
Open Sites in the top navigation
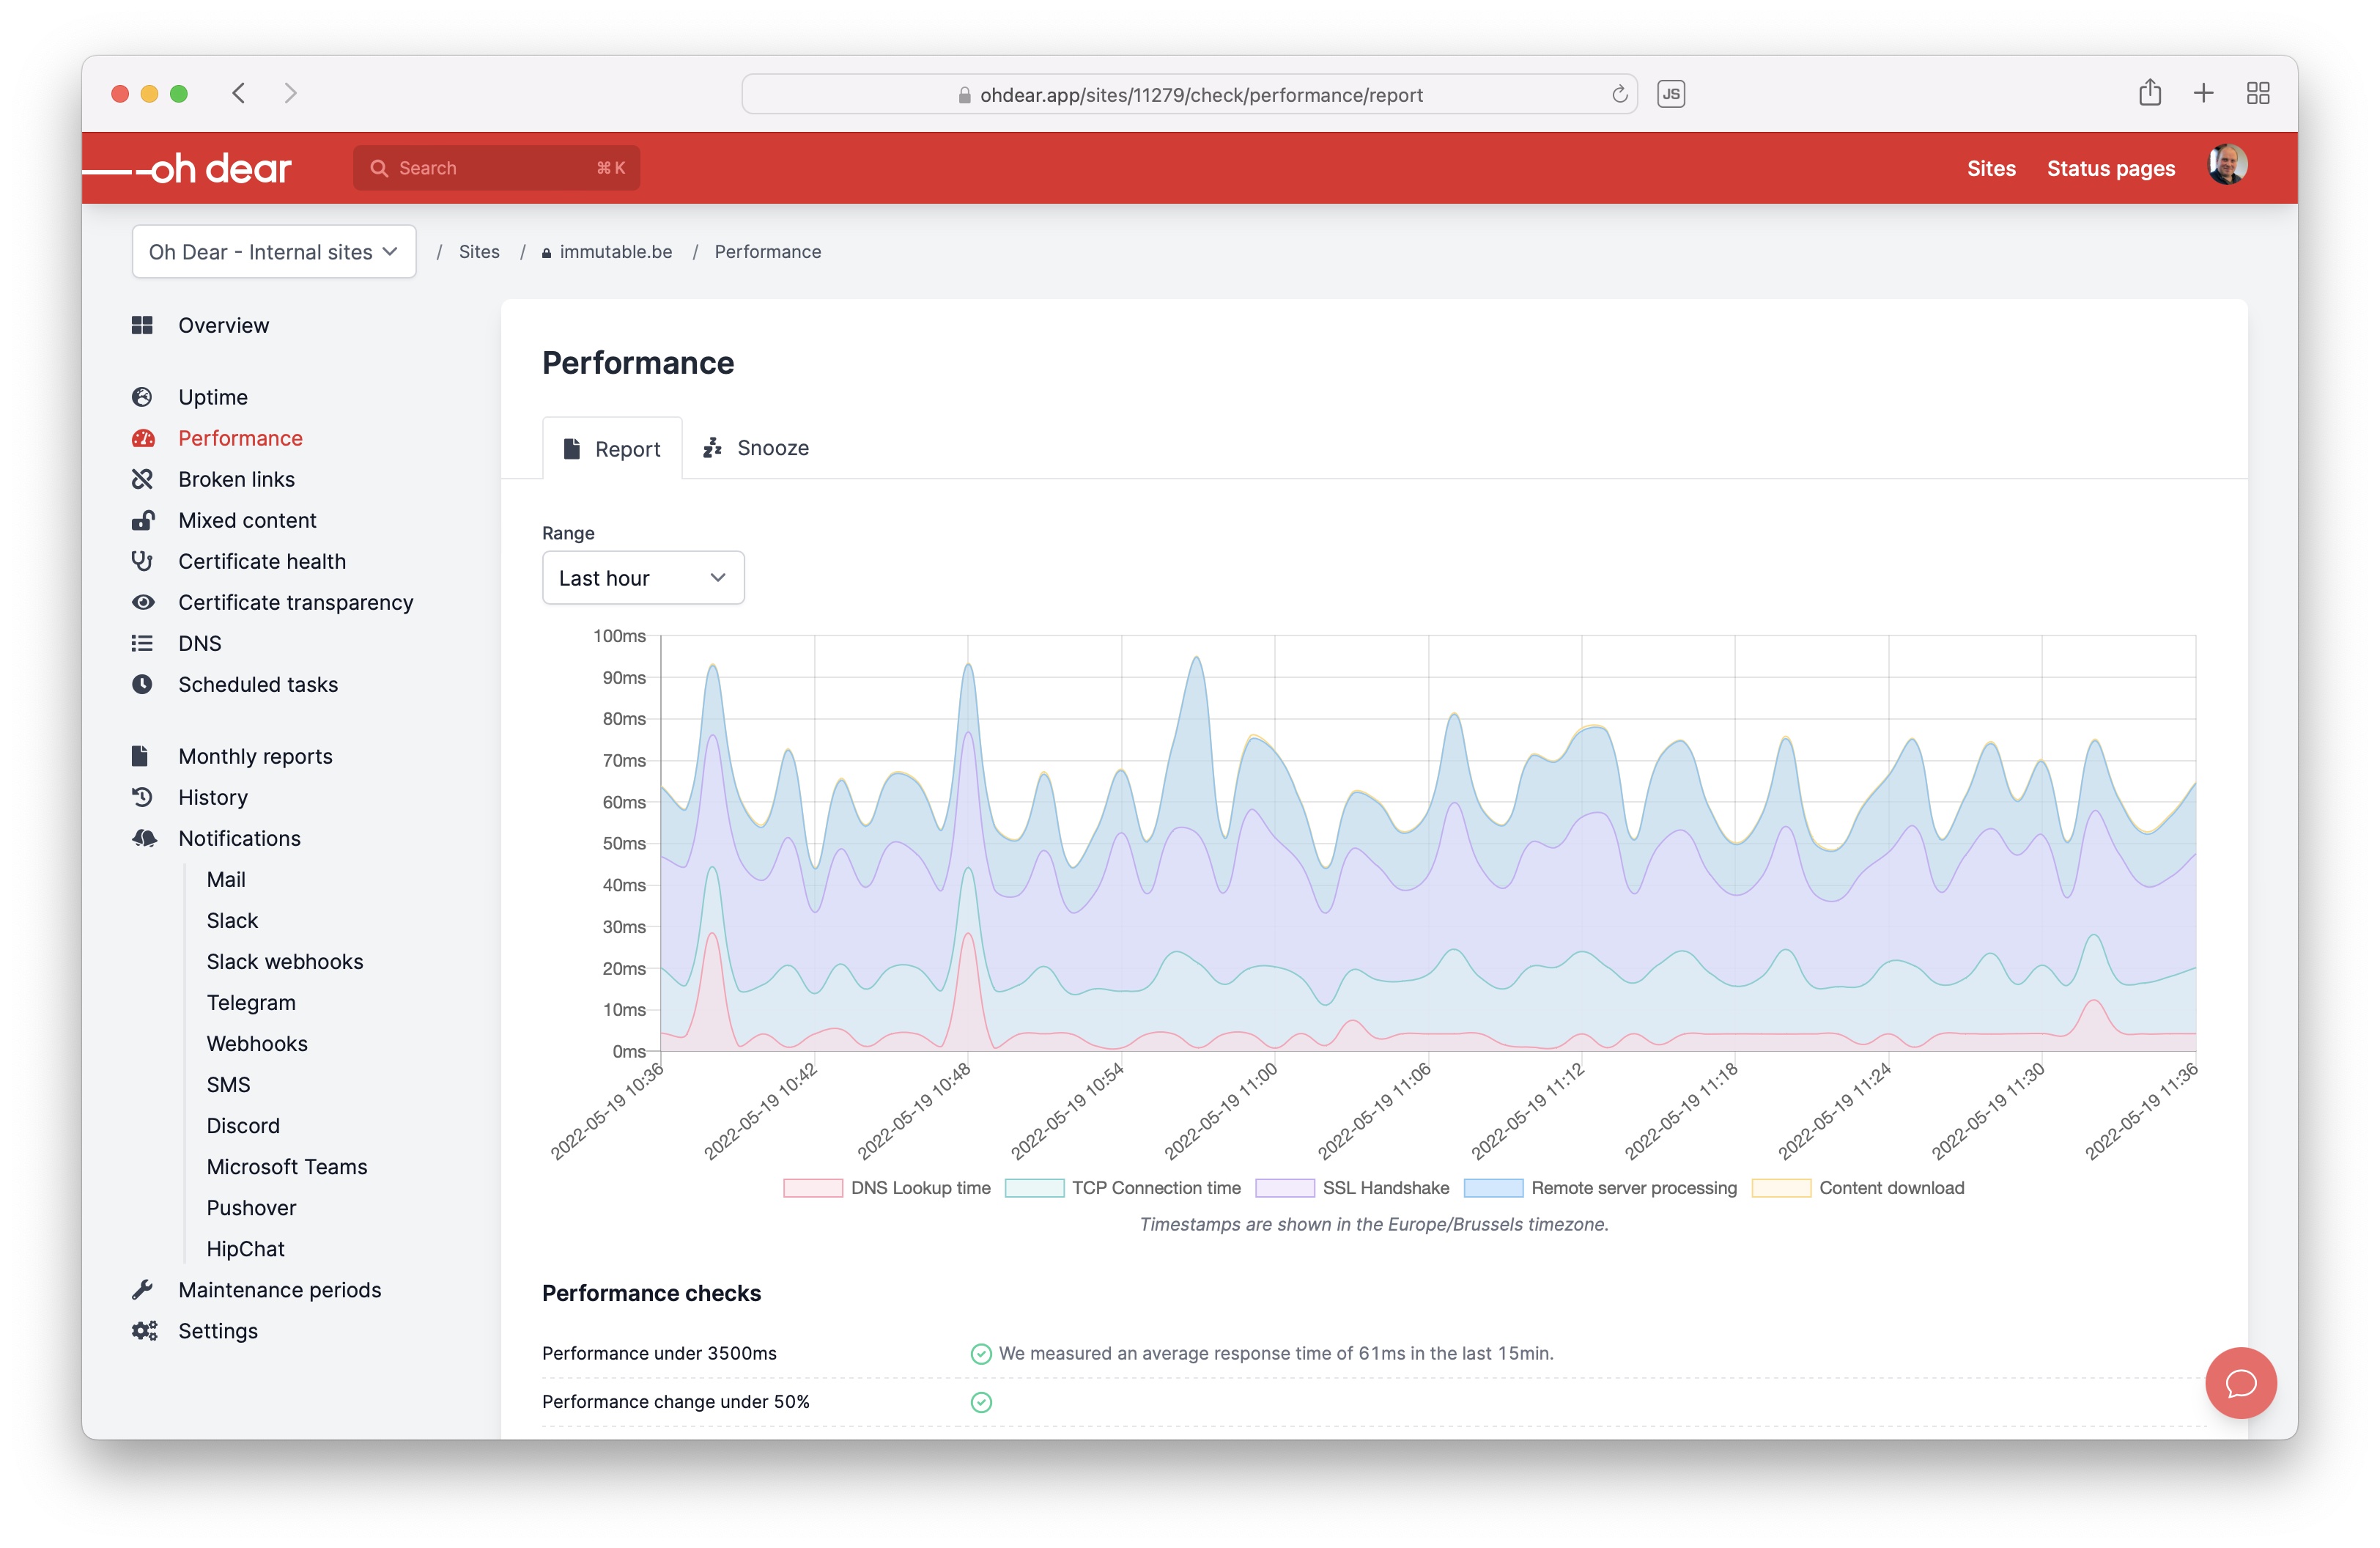[x=1991, y=168]
